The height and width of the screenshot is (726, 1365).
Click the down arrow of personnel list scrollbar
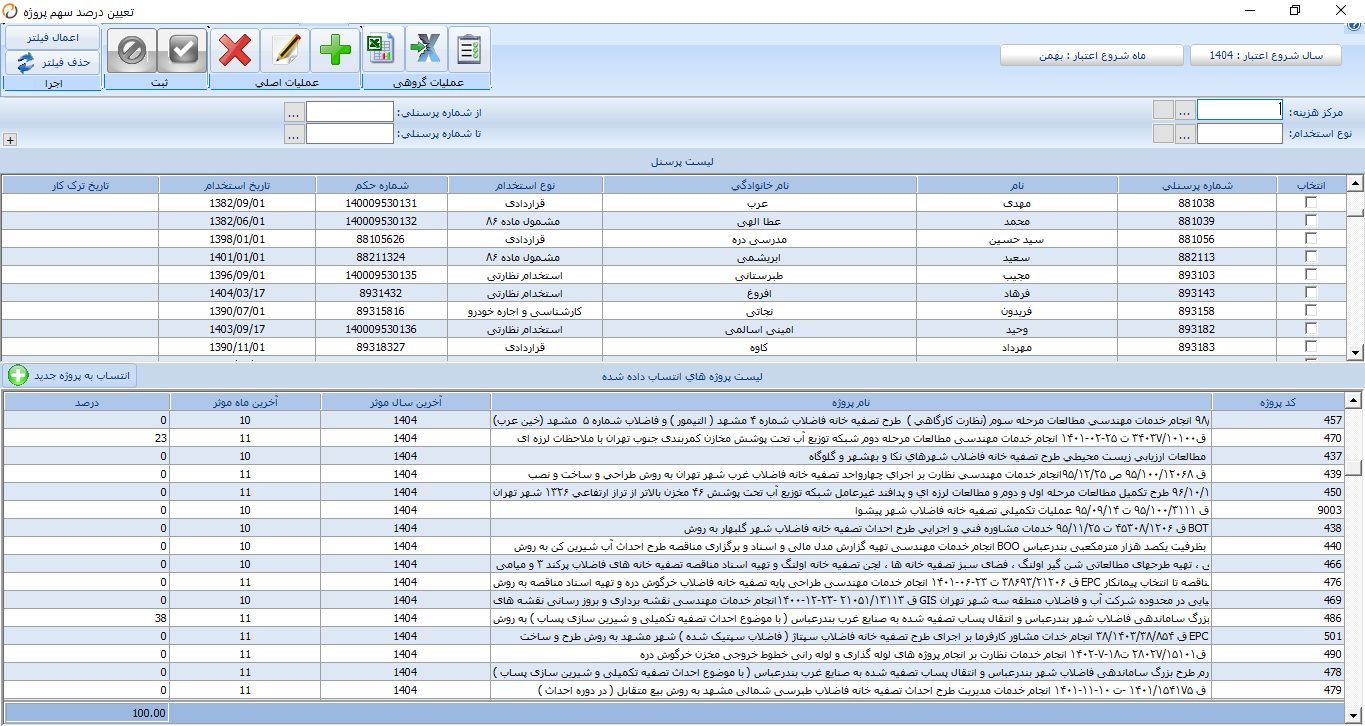coord(1355,352)
